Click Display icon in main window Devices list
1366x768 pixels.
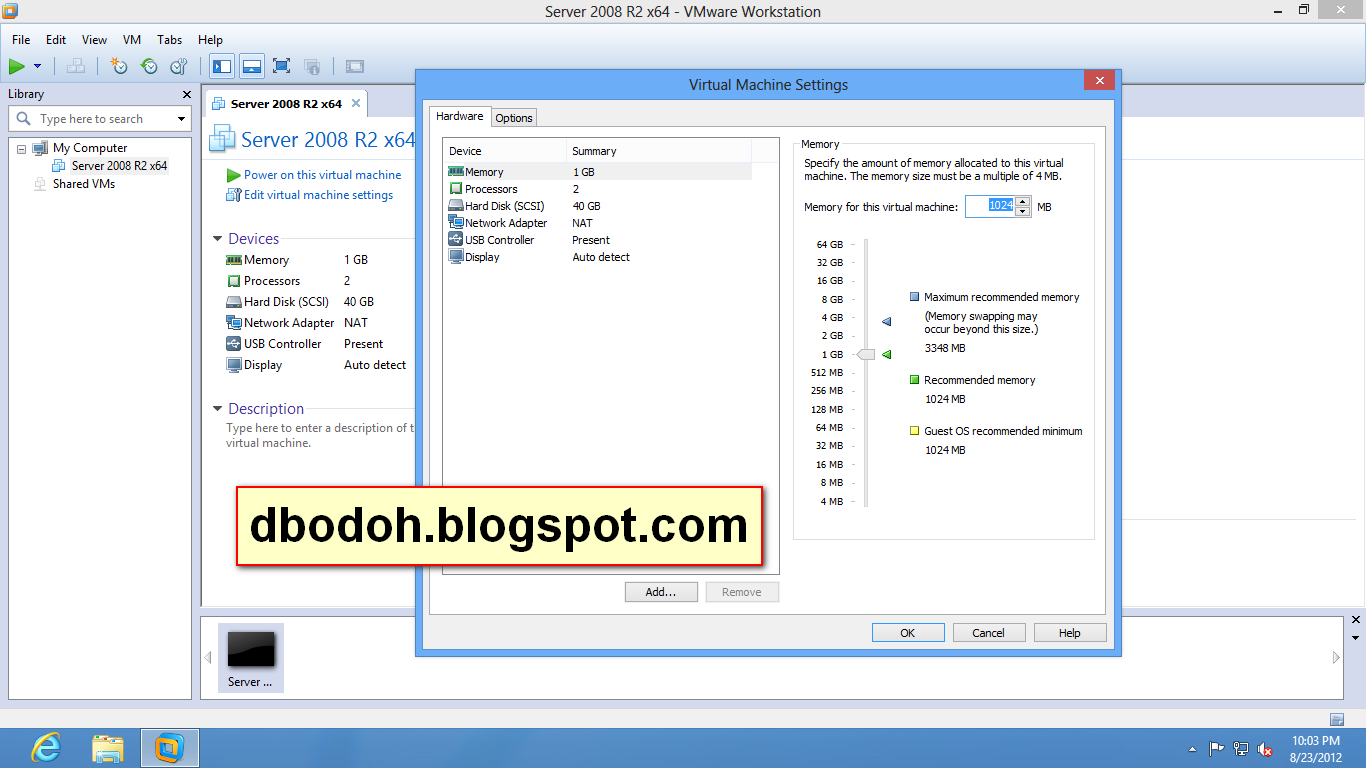(234, 365)
